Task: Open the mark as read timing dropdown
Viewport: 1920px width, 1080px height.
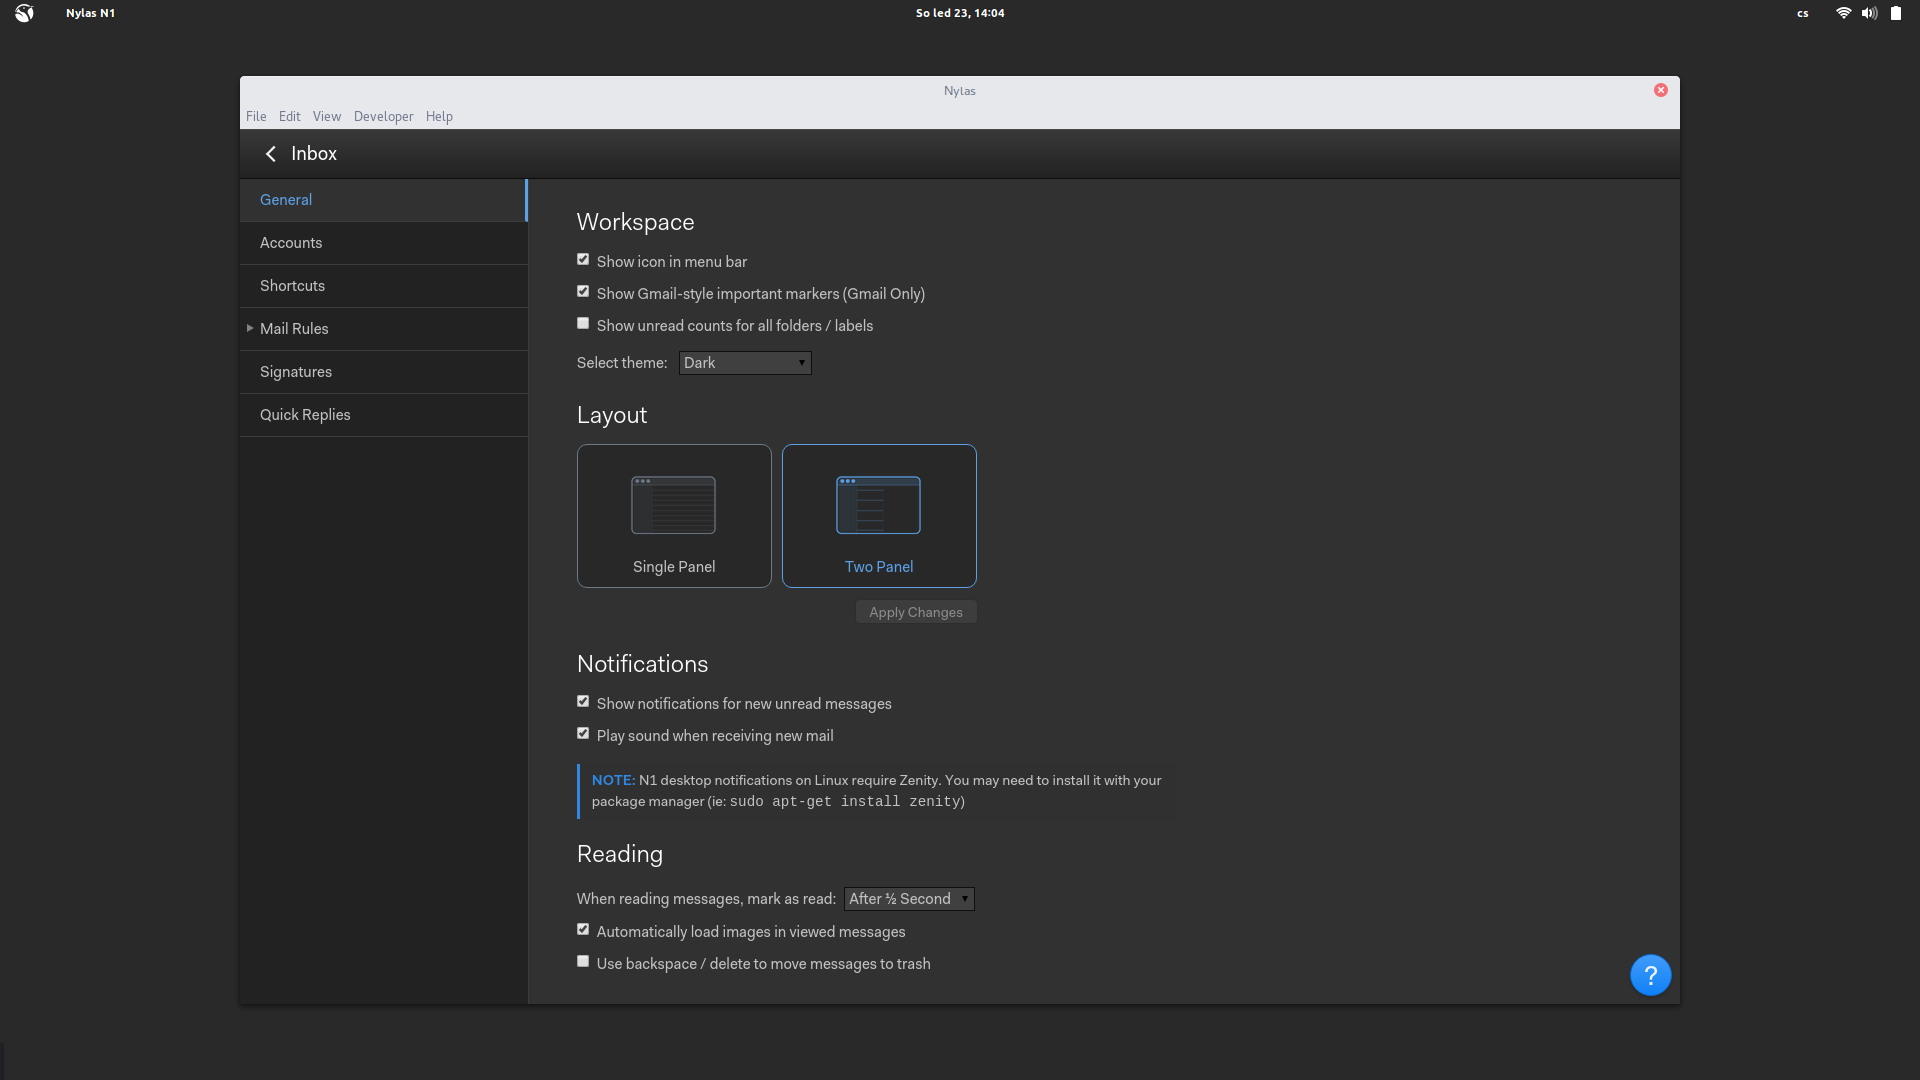Action: [x=909, y=899]
